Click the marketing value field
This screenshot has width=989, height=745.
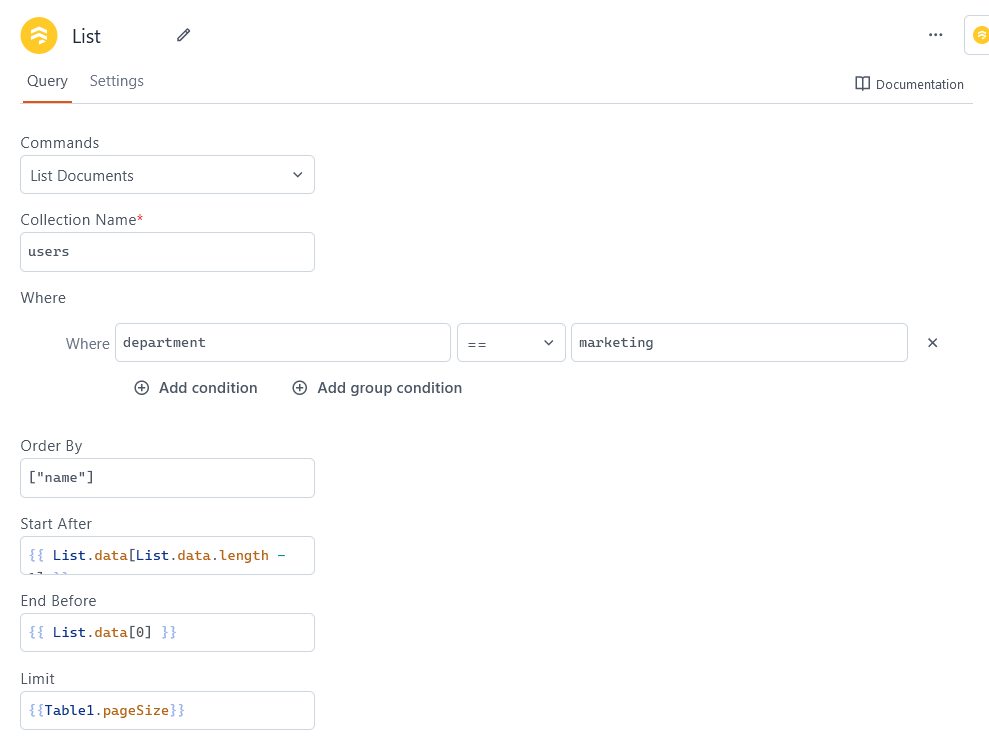pos(739,342)
